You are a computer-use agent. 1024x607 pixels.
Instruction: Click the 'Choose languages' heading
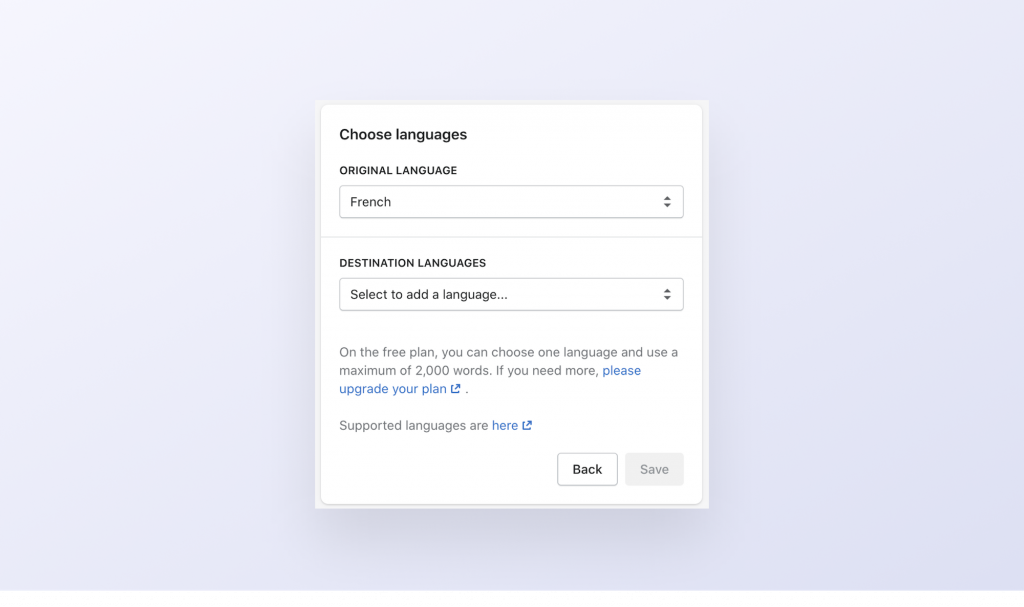[x=403, y=135]
